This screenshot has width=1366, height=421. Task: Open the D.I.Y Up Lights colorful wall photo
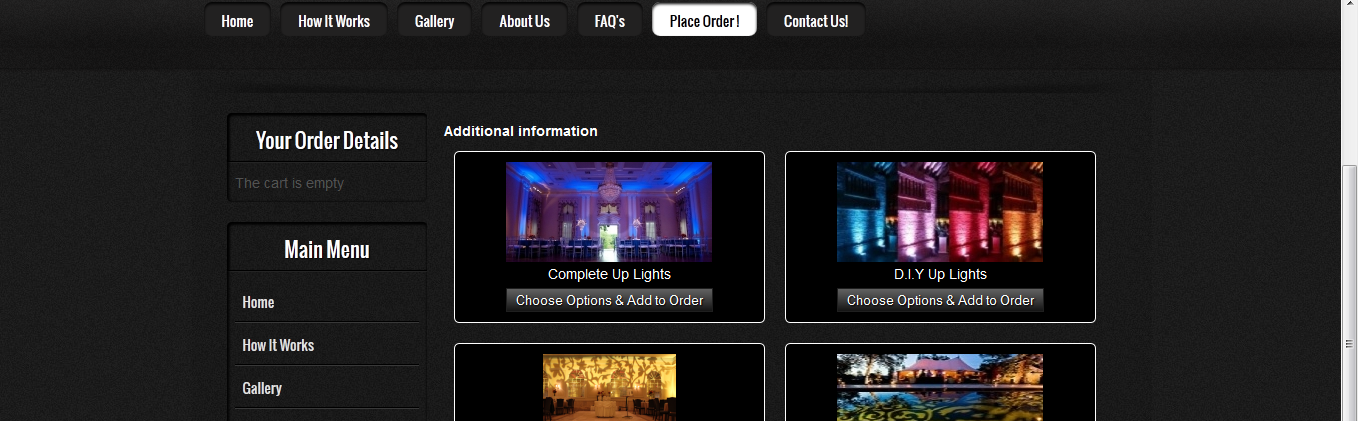pos(940,212)
